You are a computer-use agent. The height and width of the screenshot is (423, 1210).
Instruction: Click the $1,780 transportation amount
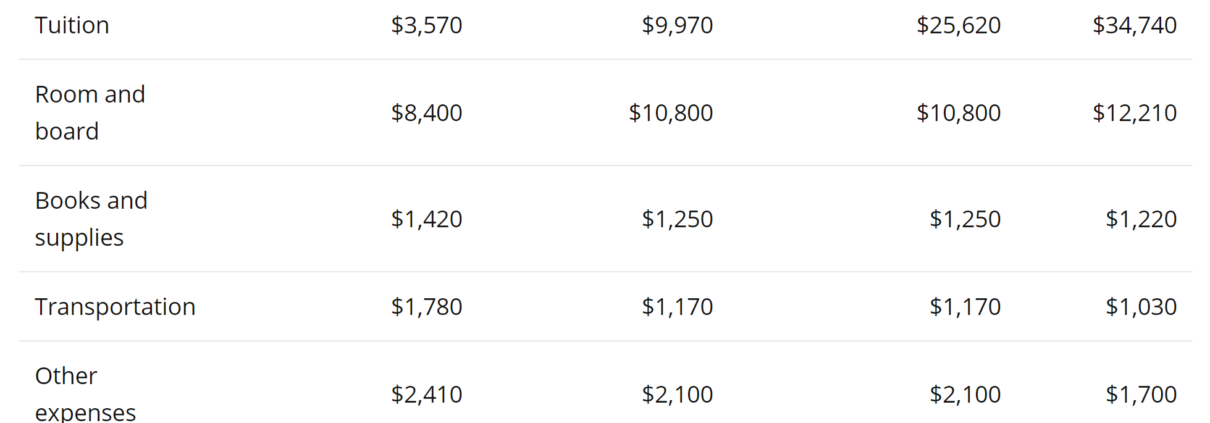coord(427,307)
